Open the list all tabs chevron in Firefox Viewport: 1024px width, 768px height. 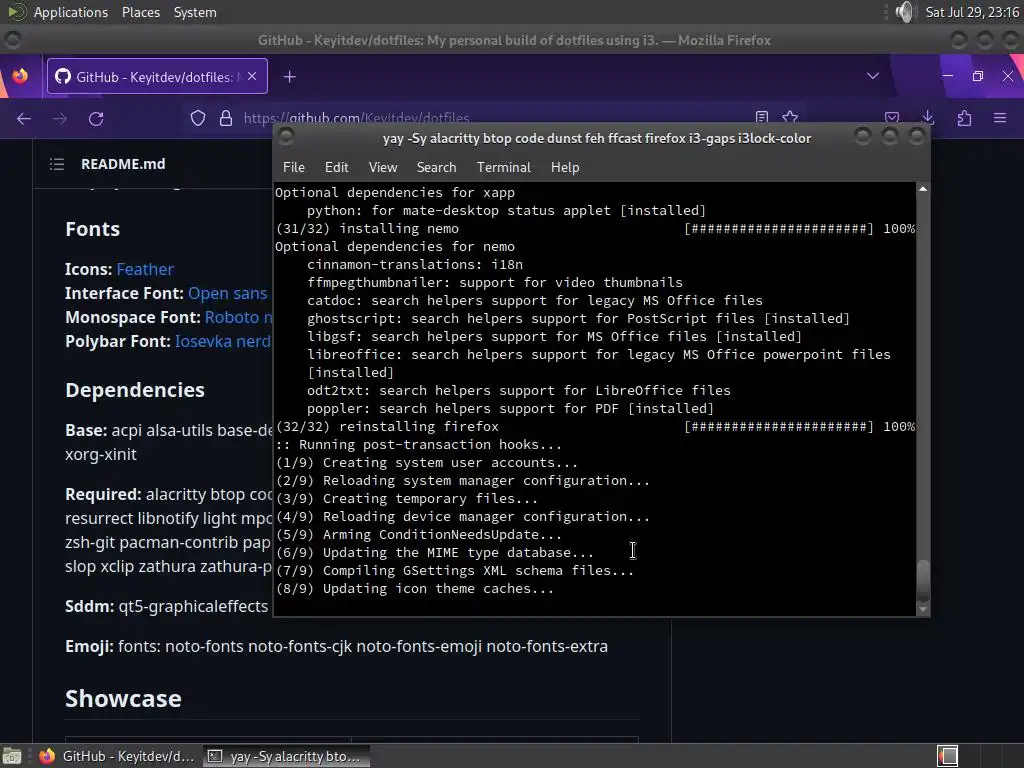(x=872, y=76)
